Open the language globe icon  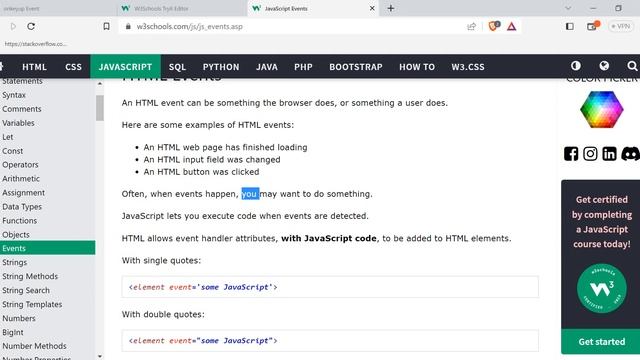point(604,66)
